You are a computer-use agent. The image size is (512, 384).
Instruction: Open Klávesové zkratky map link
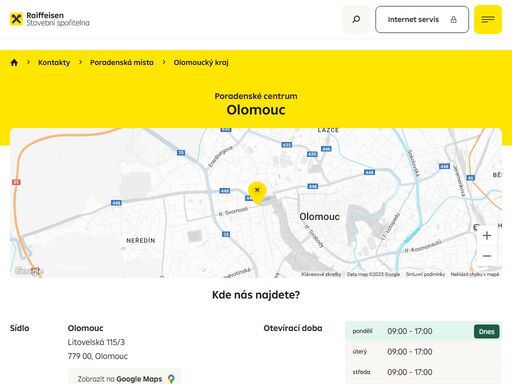[321, 274]
